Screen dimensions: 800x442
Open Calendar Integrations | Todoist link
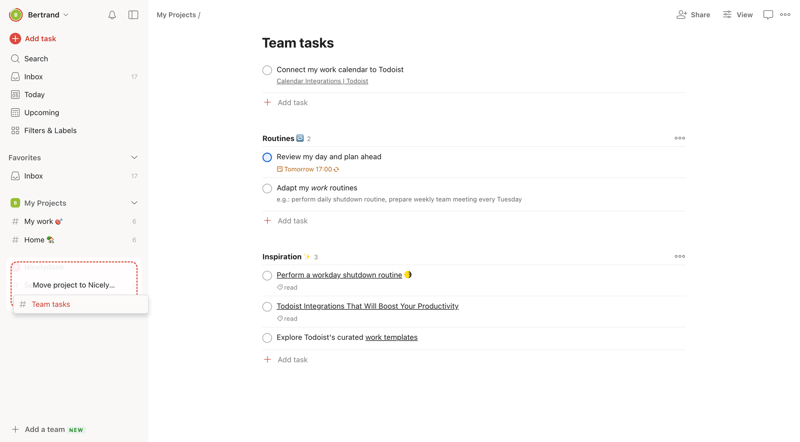pyautogui.click(x=322, y=81)
